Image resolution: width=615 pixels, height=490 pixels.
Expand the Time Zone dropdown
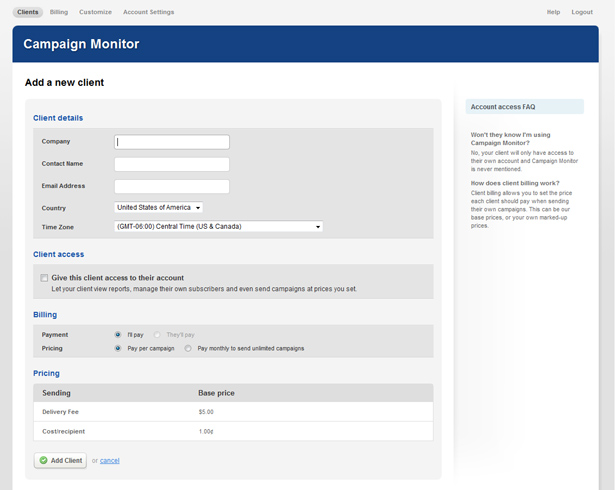tap(218, 226)
